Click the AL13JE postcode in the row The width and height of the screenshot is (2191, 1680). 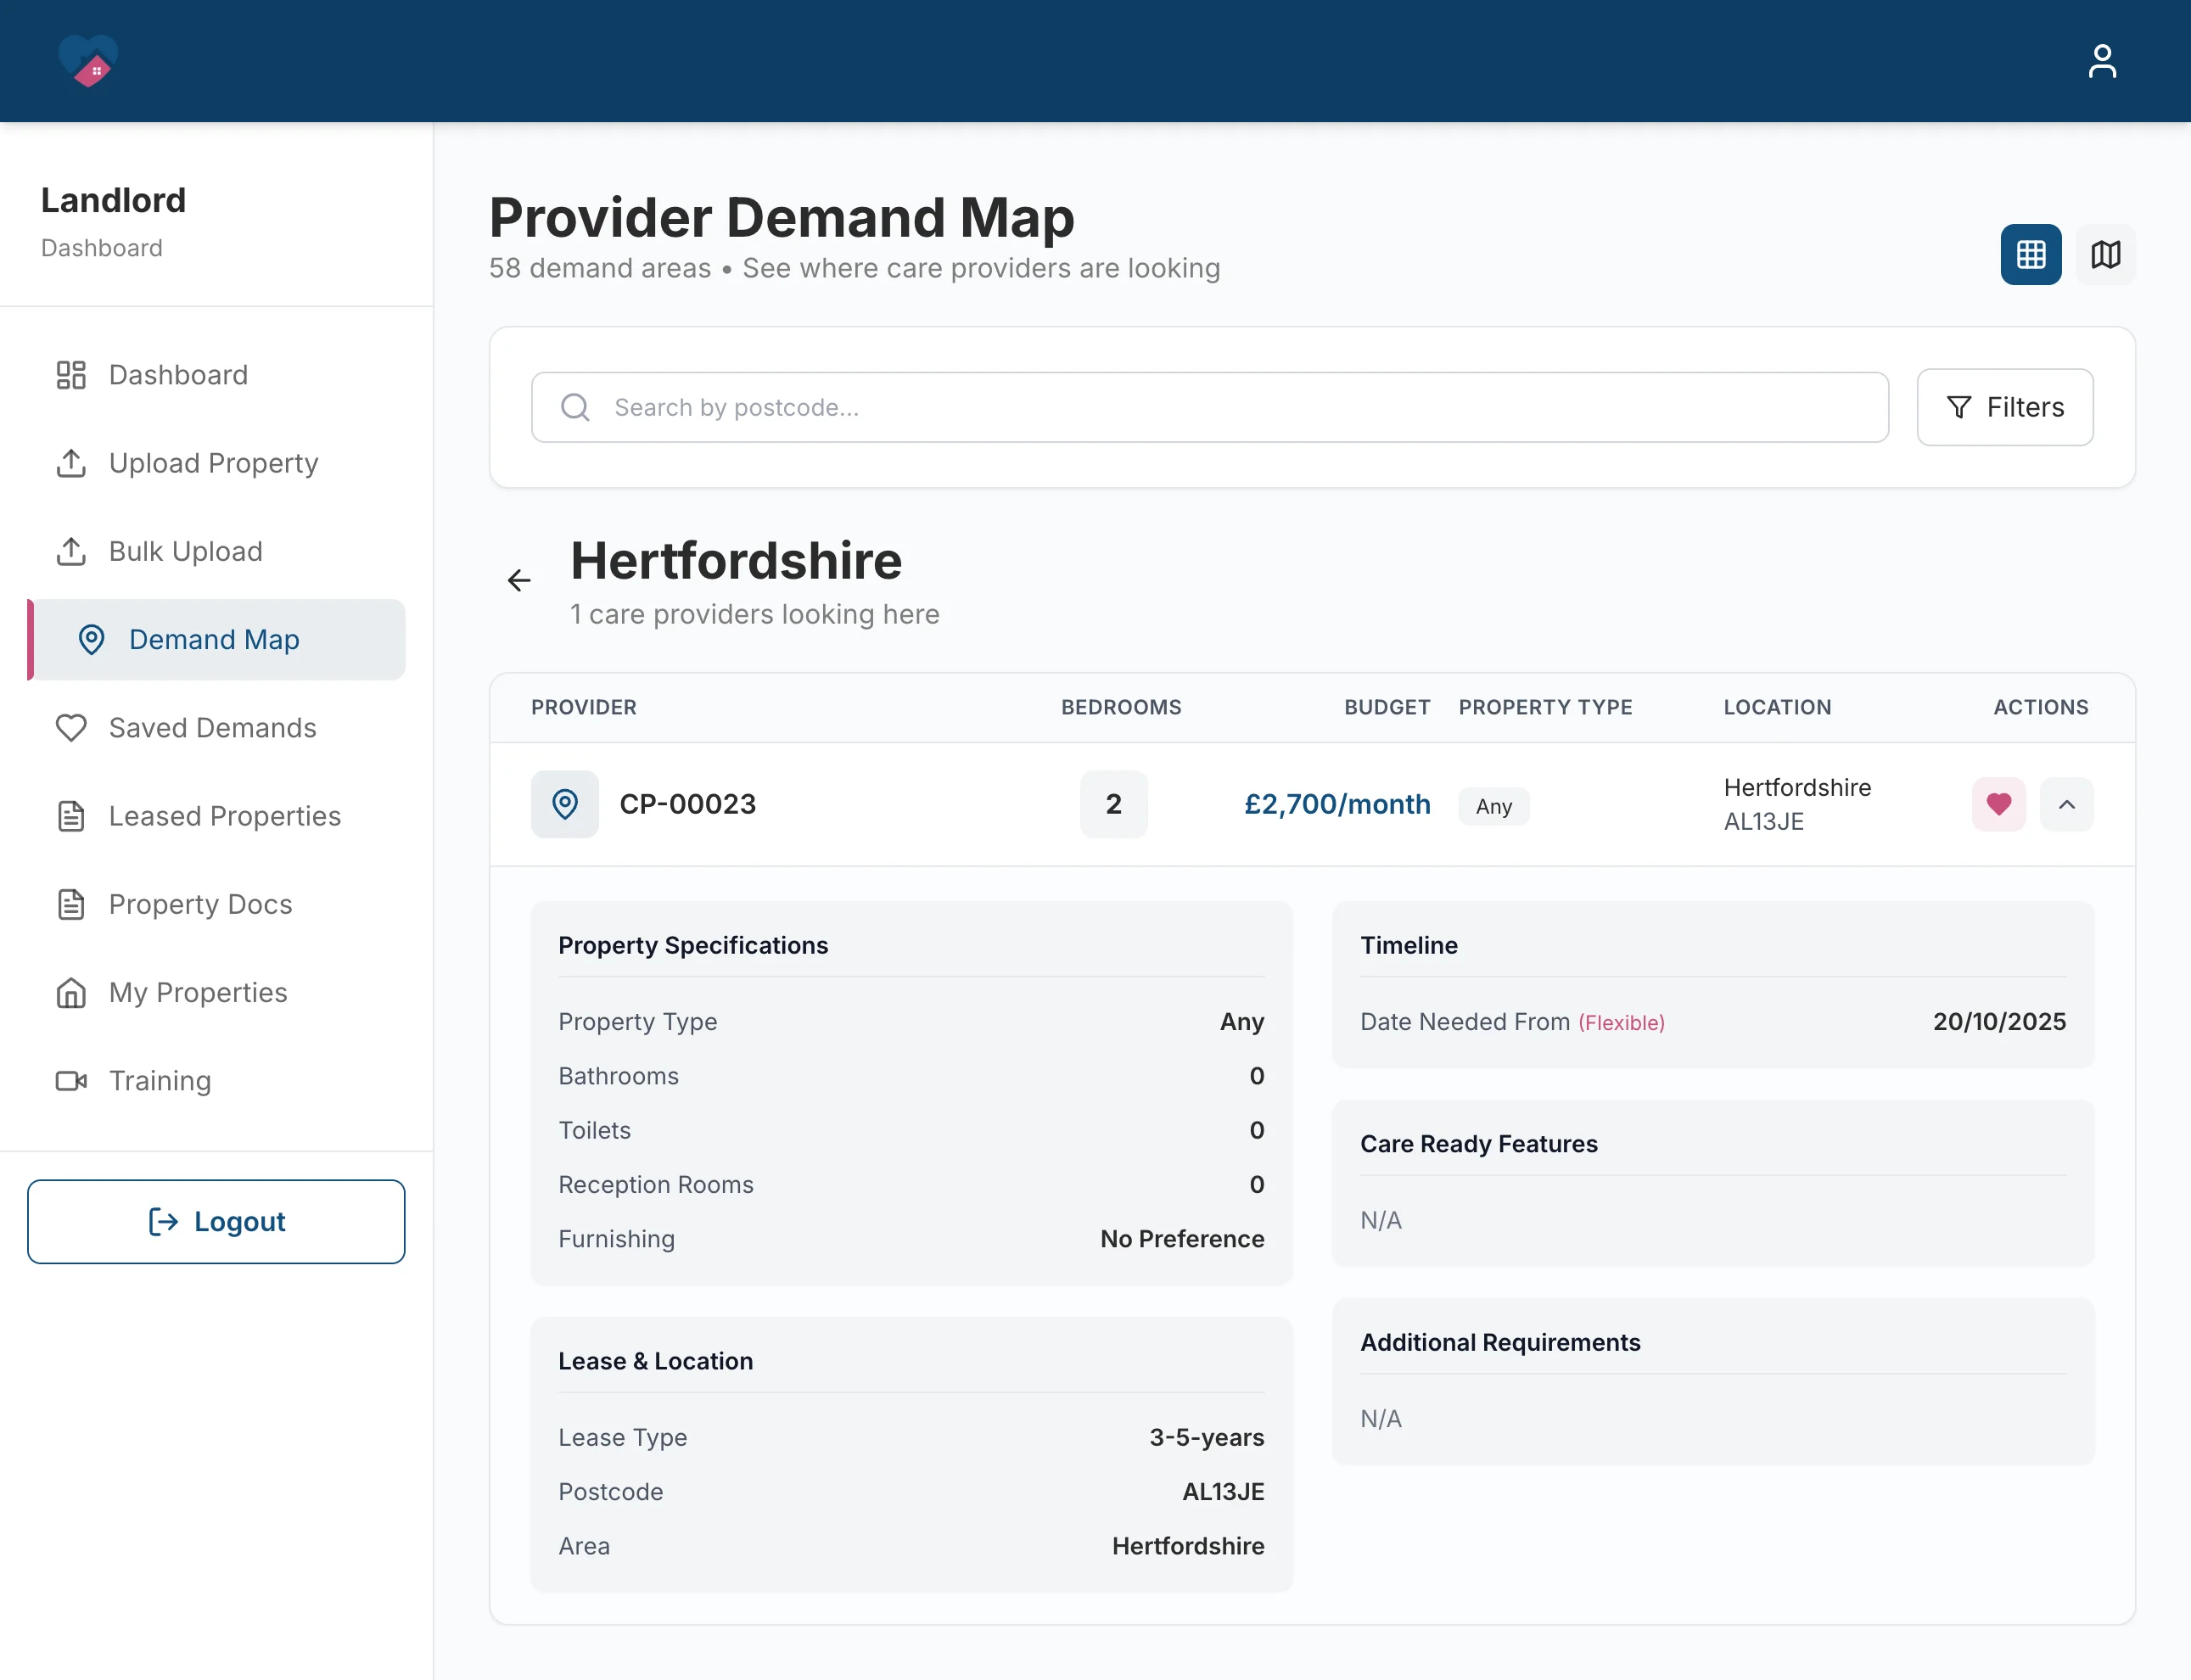[1763, 822]
